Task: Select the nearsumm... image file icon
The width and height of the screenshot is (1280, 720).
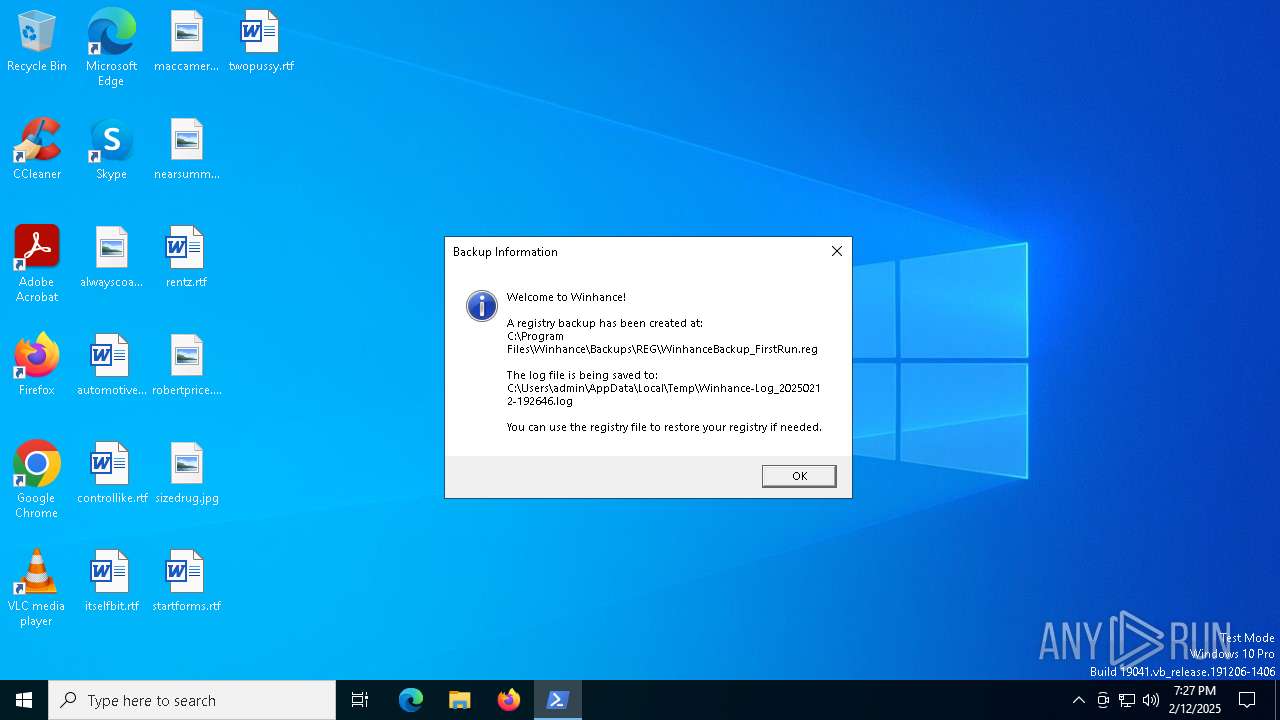Action: pyautogui.click(x=186, y=149)
